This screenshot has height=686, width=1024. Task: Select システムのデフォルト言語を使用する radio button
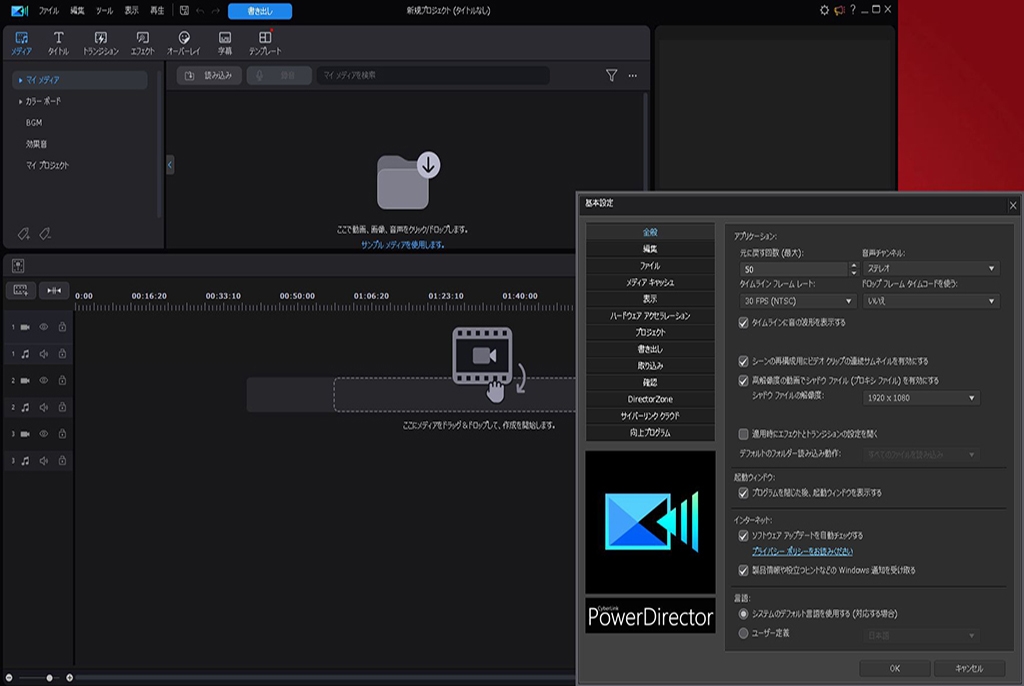point(743,614)
